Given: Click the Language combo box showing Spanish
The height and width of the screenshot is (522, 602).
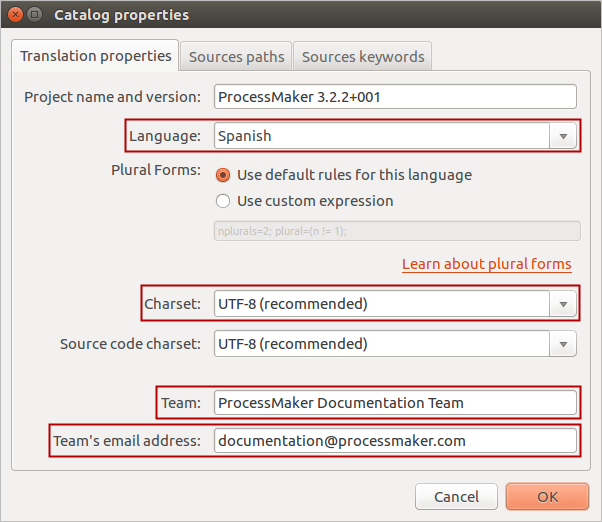Looking at the screenshot, I should click(382, 135).
